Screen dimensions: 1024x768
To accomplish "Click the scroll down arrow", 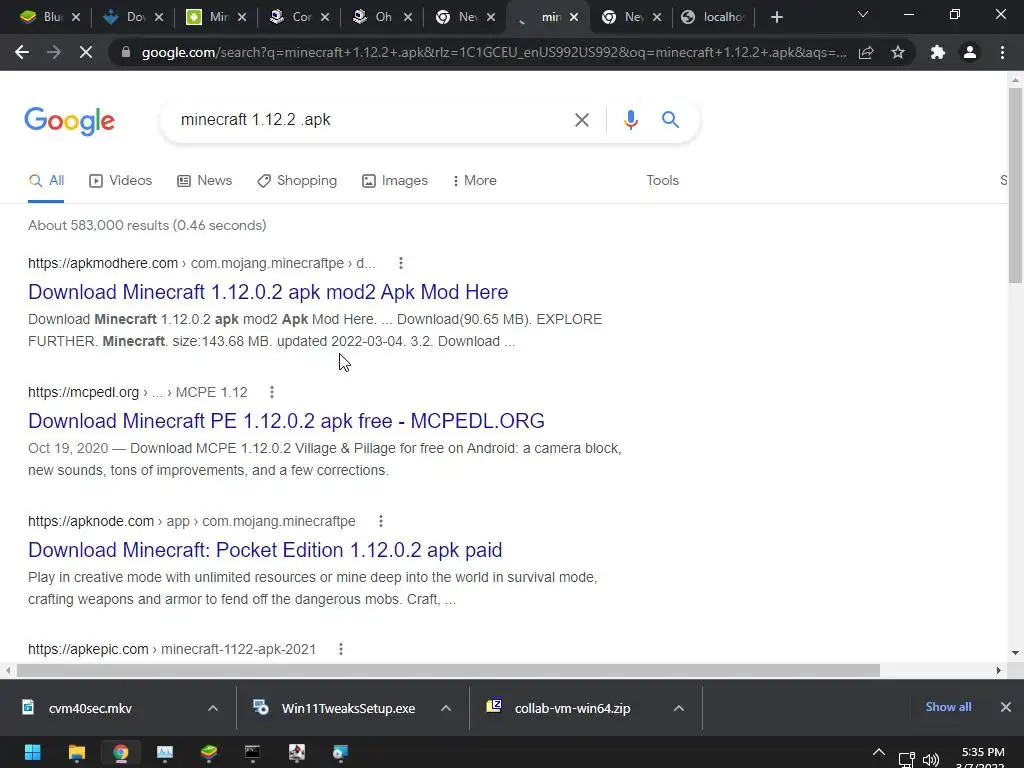I will click(1015, 652).
